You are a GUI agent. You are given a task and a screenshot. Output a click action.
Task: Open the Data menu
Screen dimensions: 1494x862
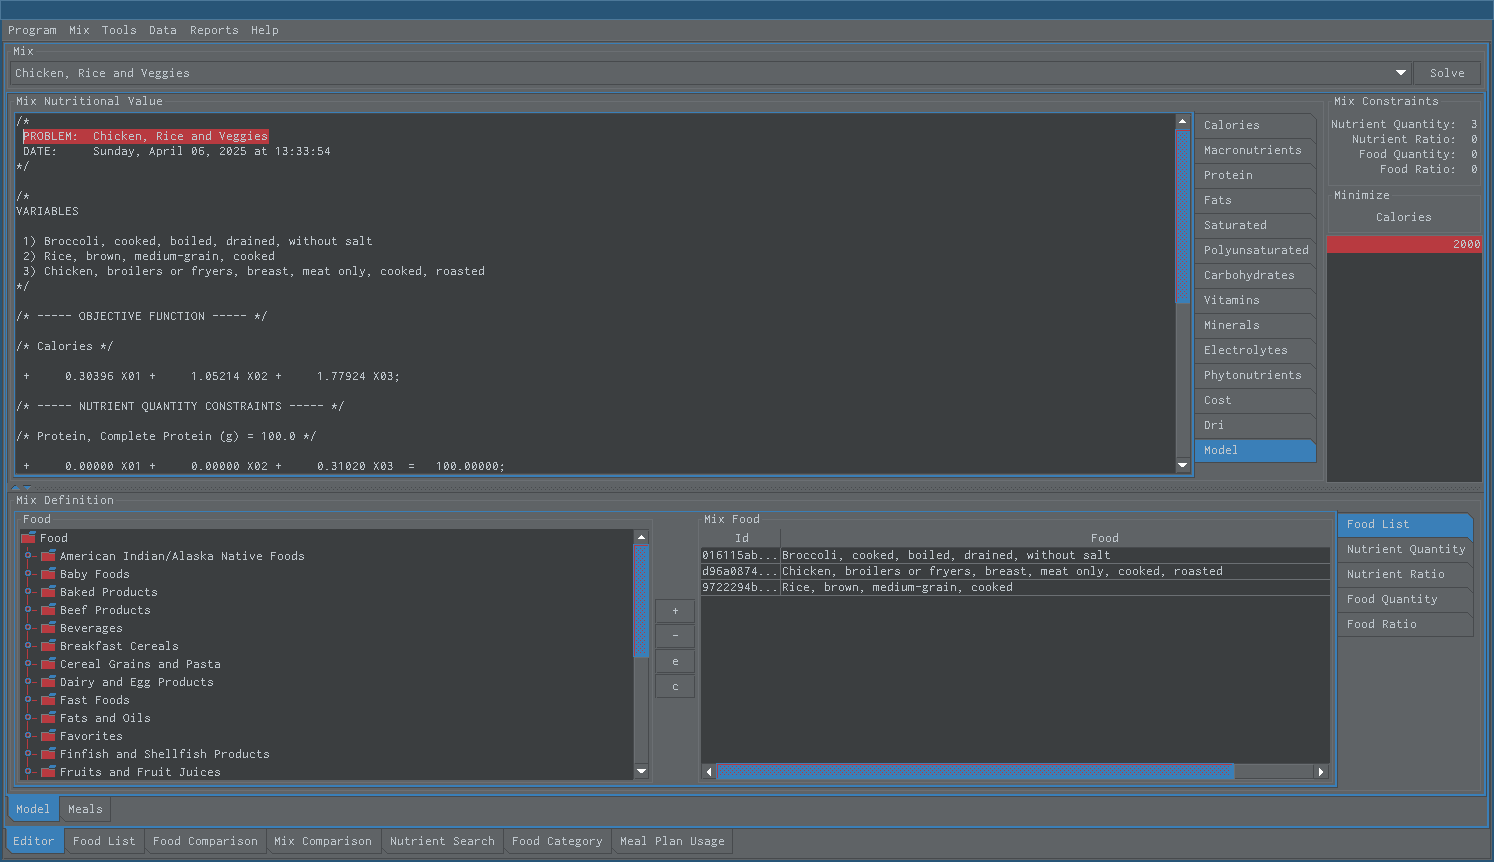(163, 30)
